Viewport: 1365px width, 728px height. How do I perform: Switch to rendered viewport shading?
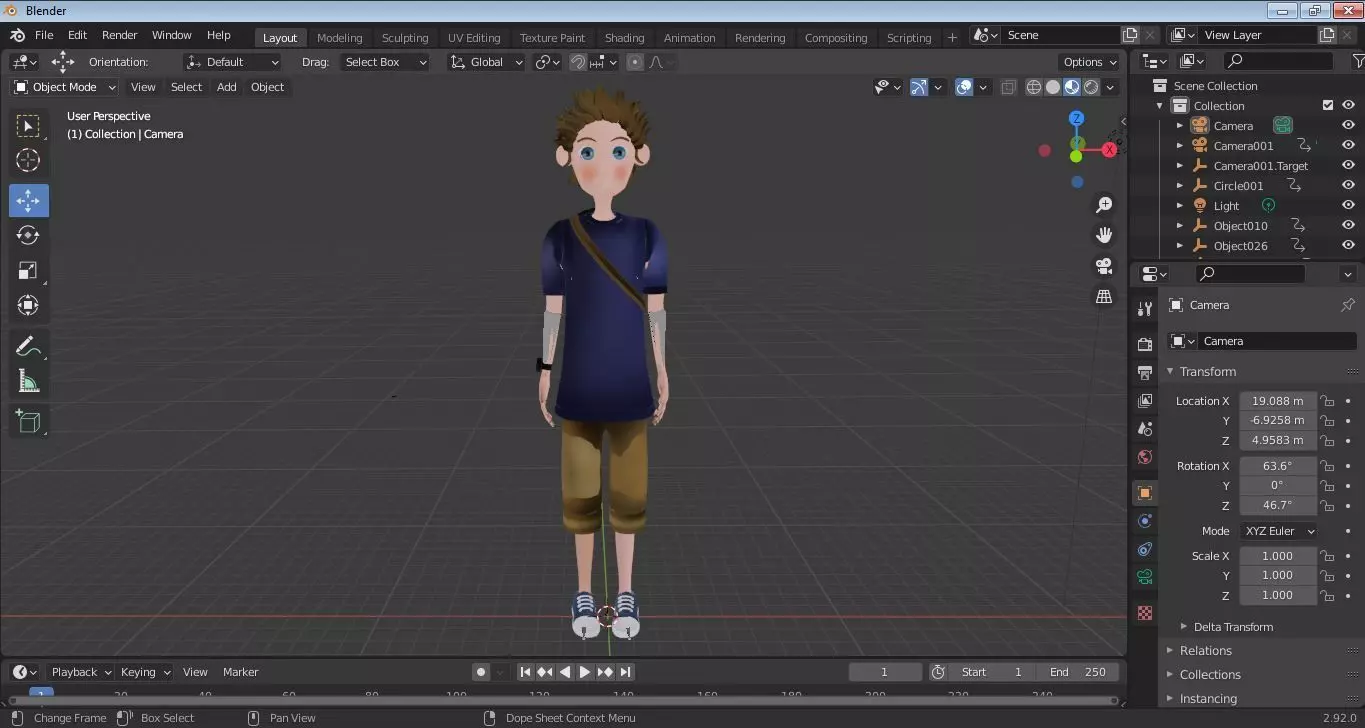click(1091, 87)
